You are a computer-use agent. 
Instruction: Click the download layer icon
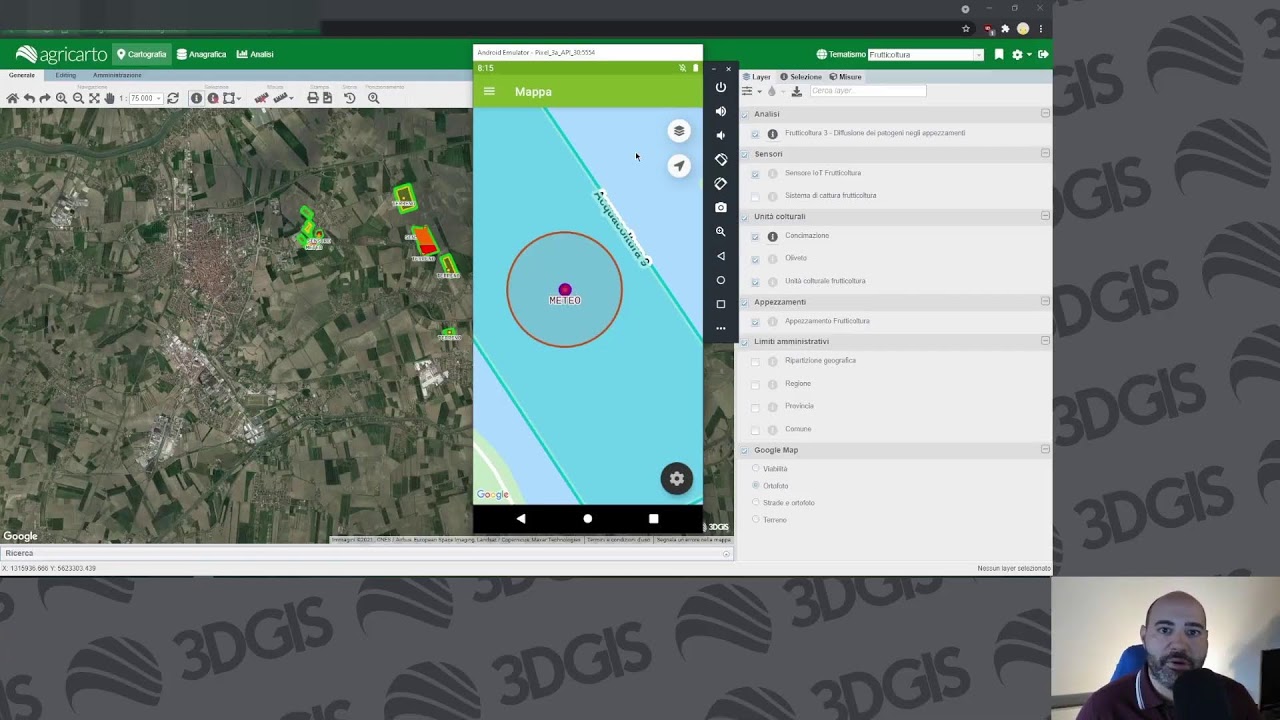coord(797,91)
